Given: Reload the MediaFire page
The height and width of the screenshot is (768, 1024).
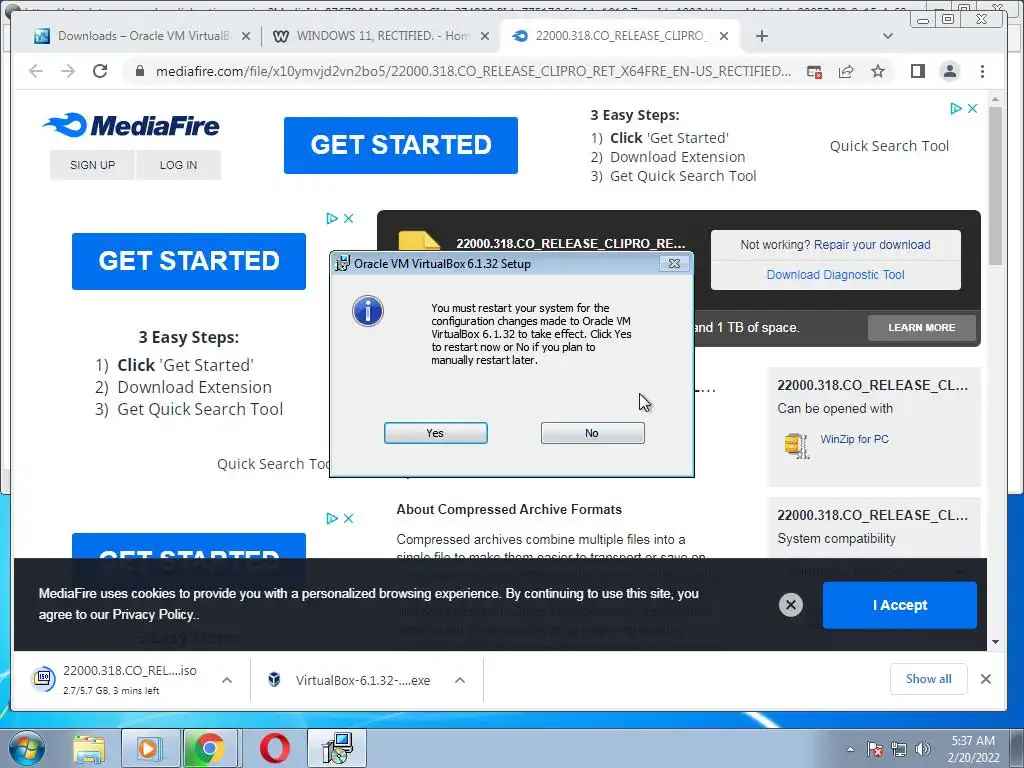Looking at the screenshot, I should (100, 71).
